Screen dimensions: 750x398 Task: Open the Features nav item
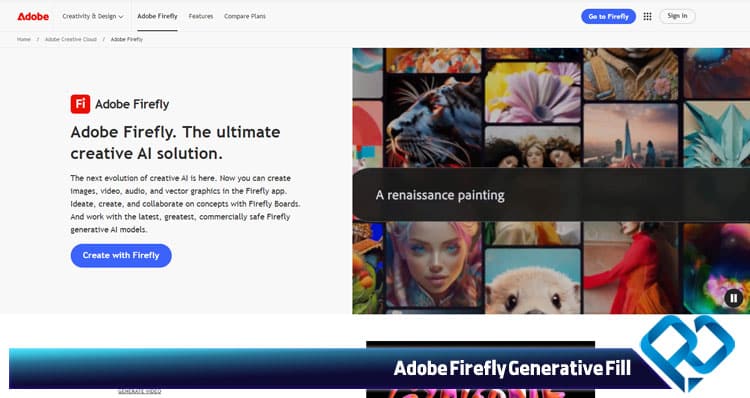click(x=201, y=16)
